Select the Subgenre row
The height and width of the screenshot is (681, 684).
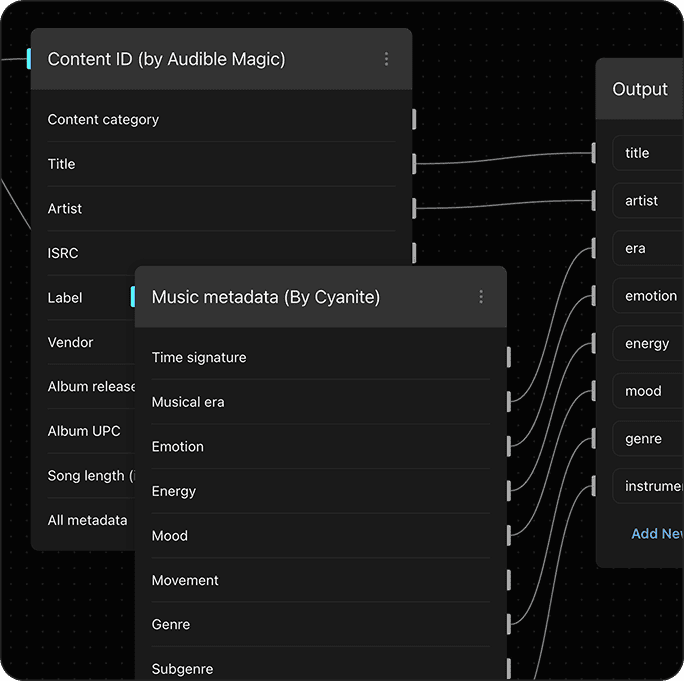point(182,668)
